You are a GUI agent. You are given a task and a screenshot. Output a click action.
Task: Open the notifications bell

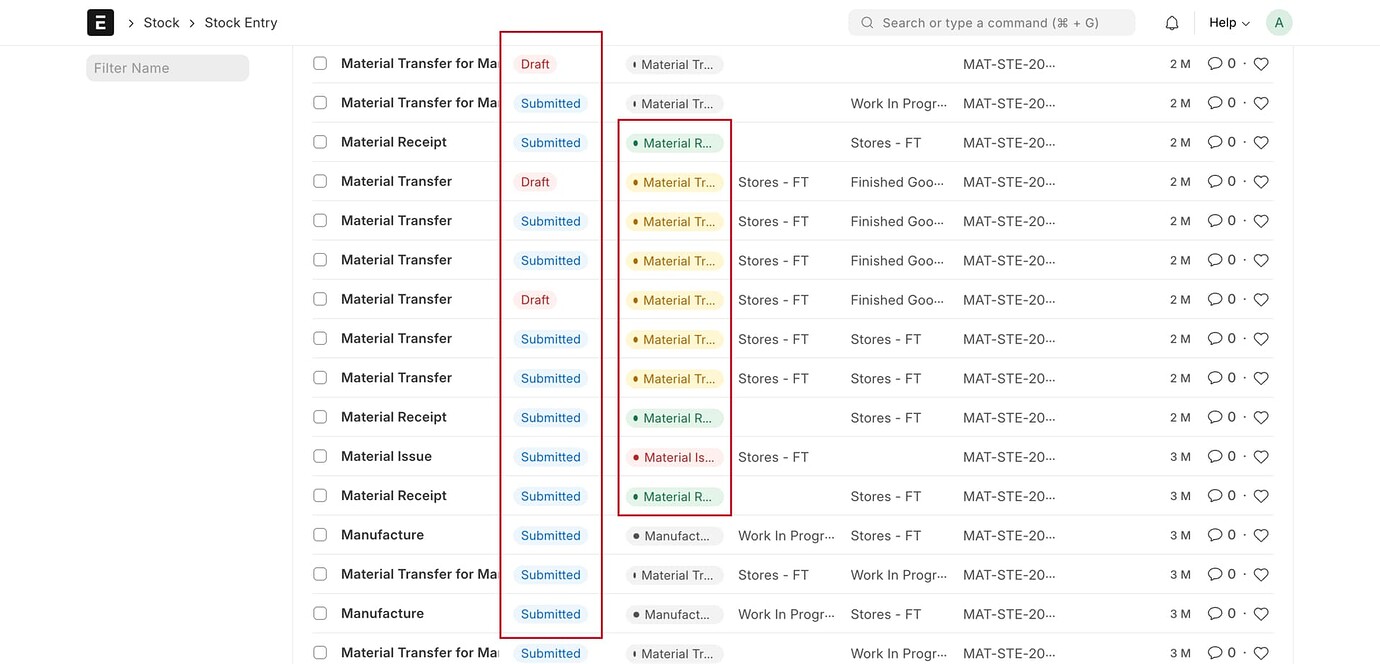coord(1171,21)
